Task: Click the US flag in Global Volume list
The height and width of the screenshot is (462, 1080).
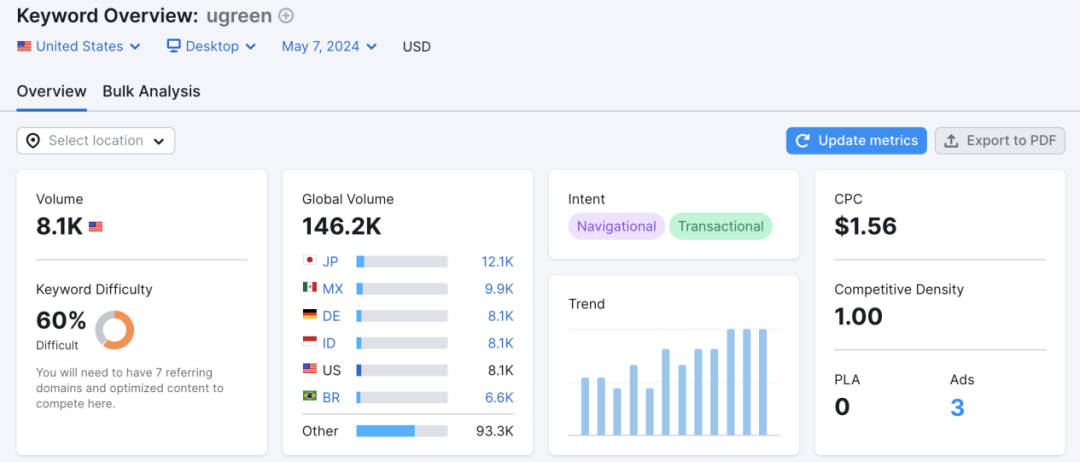Action: tap(309, 369)
